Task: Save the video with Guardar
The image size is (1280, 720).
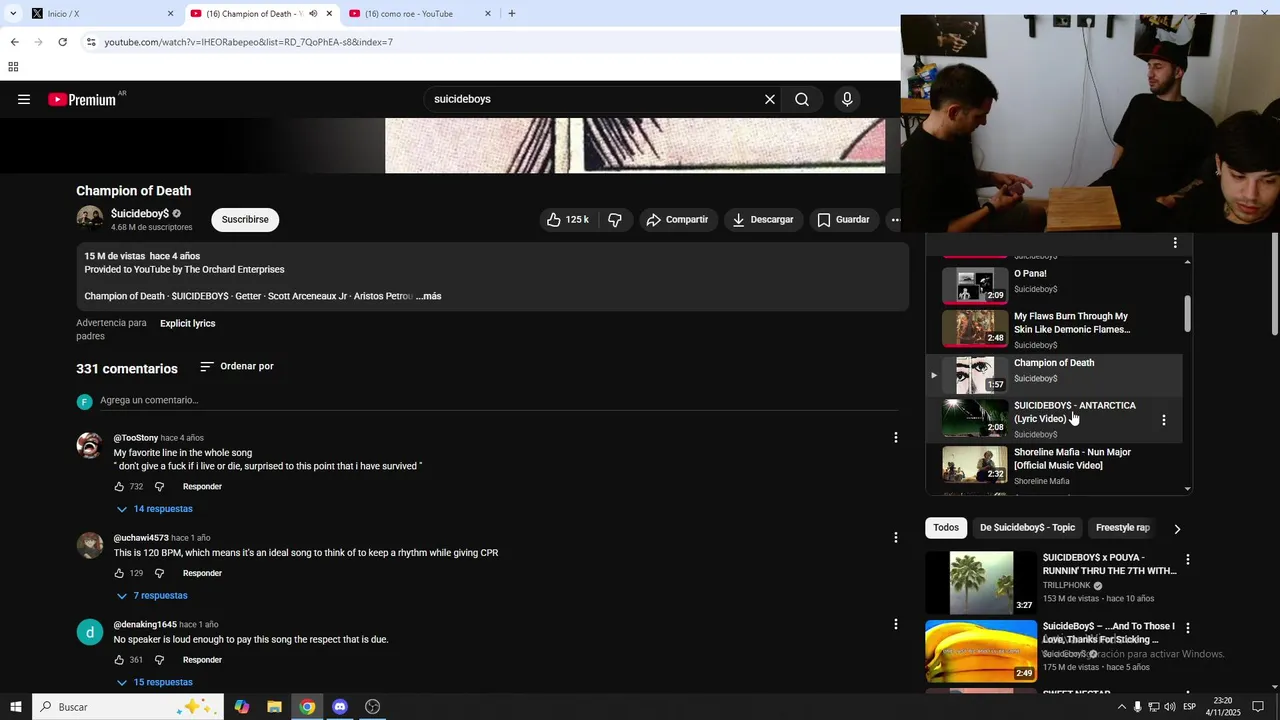Action: click(844, 220)
